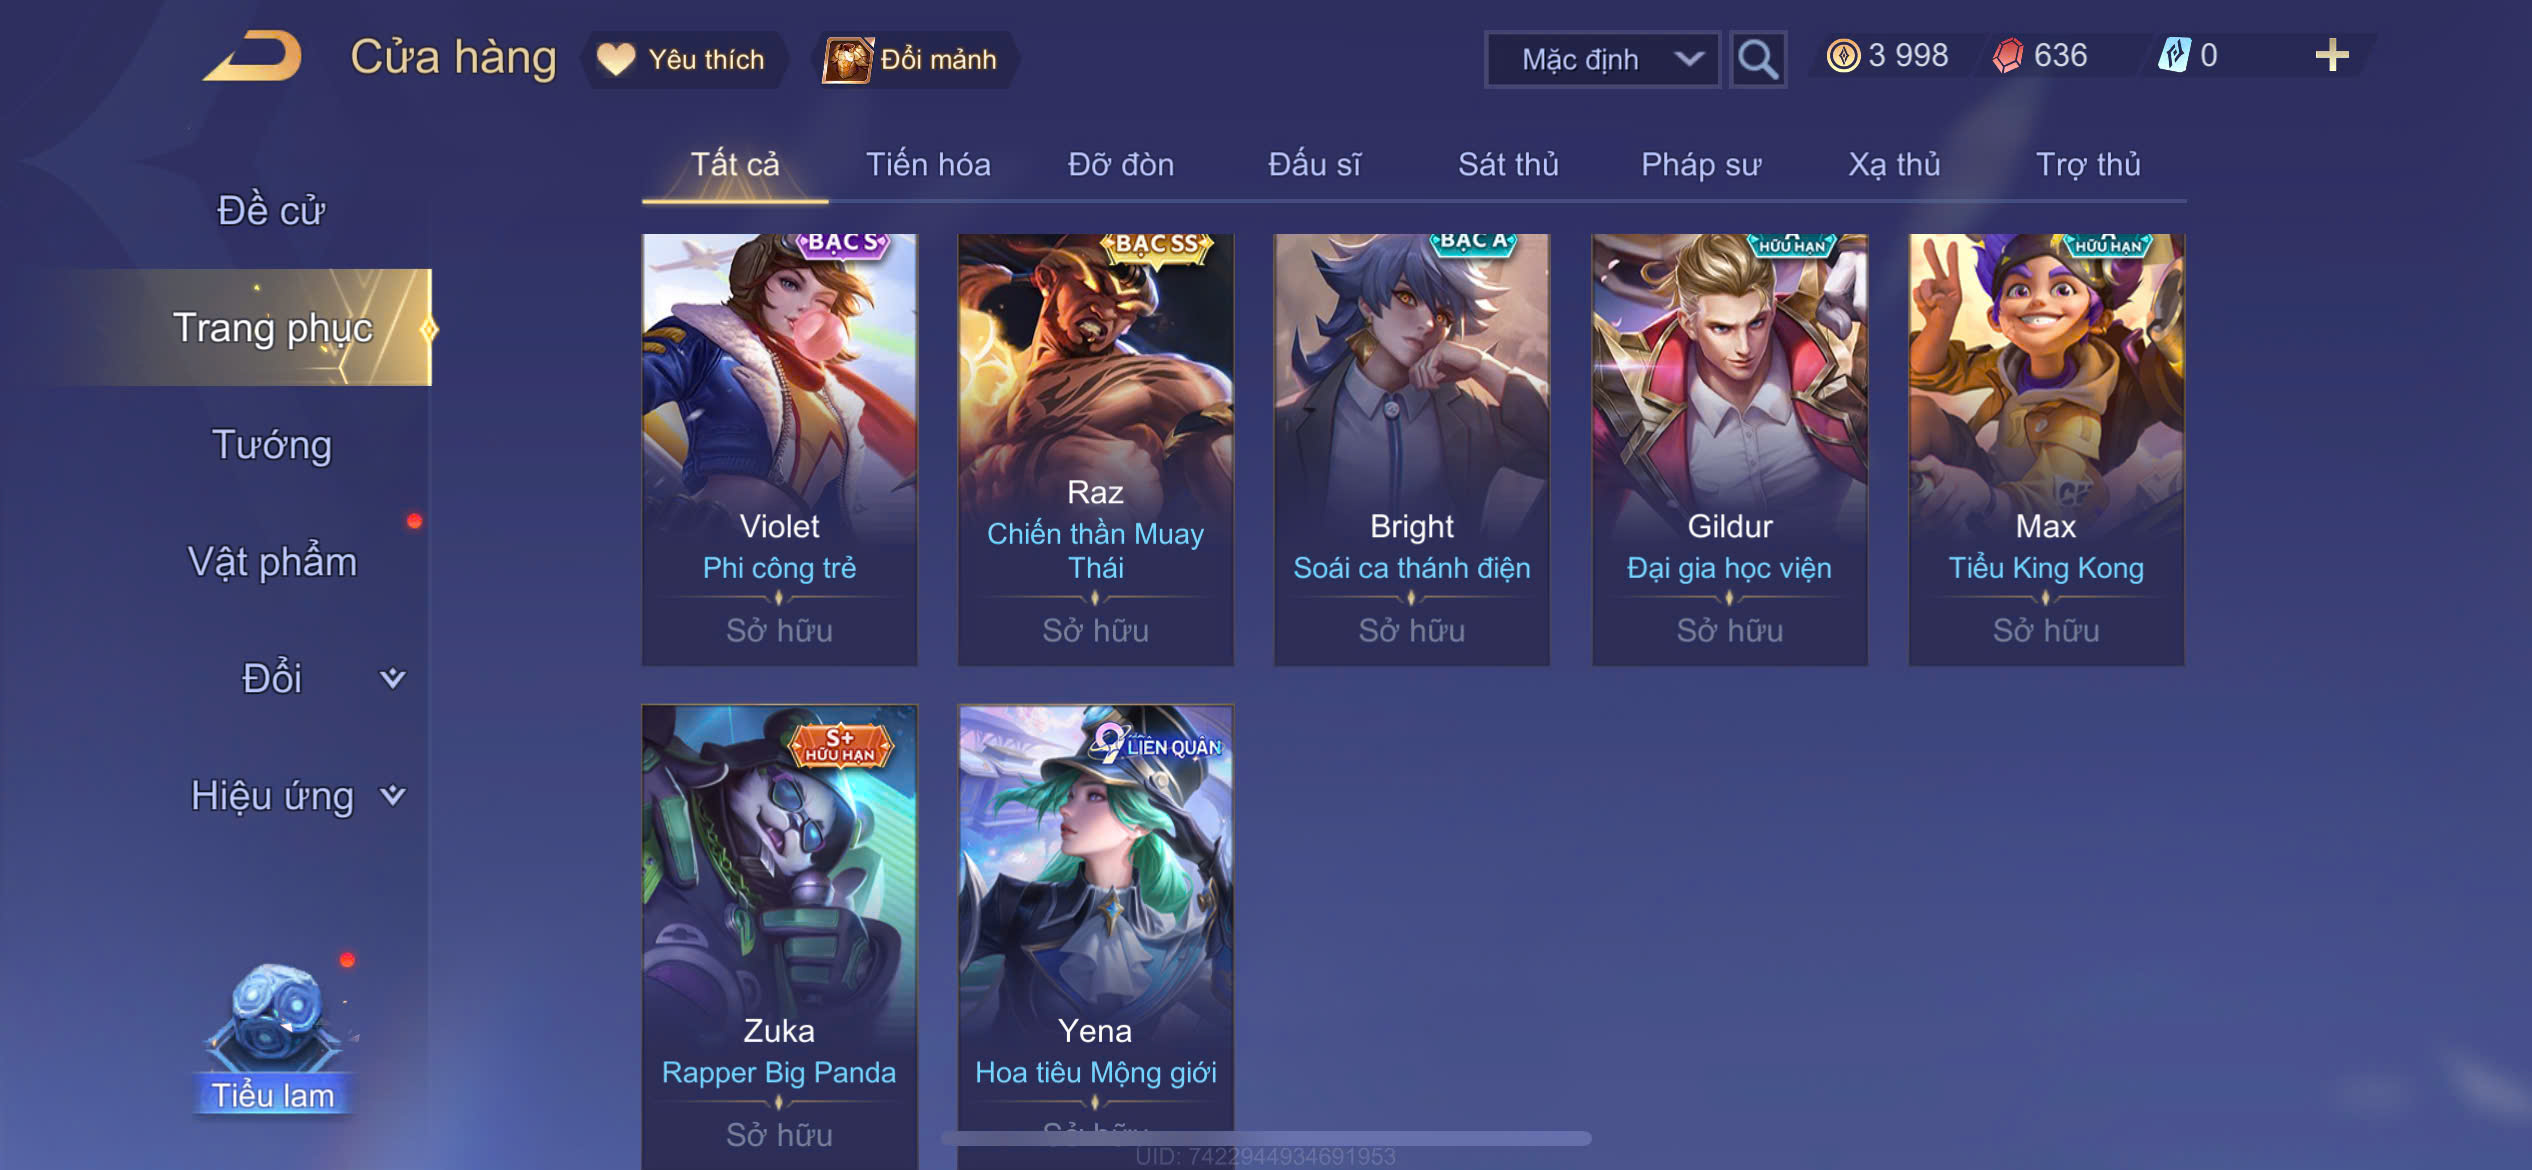The height and width of the screenshot is (1170, 2532).
Task: Open Đổi mảnh fragment exchange icon
Action: (x=848, y=60)
